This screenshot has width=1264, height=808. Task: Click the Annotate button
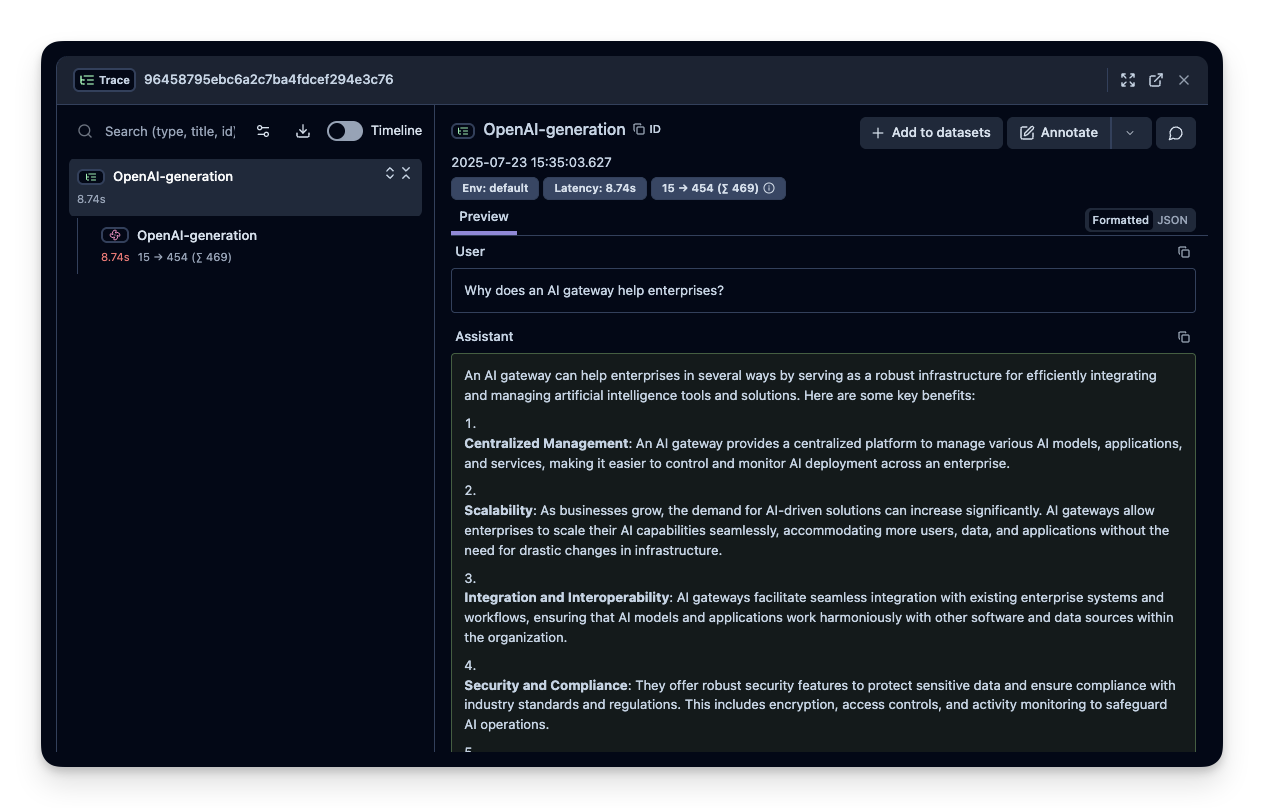click(x=1058, y=133)
